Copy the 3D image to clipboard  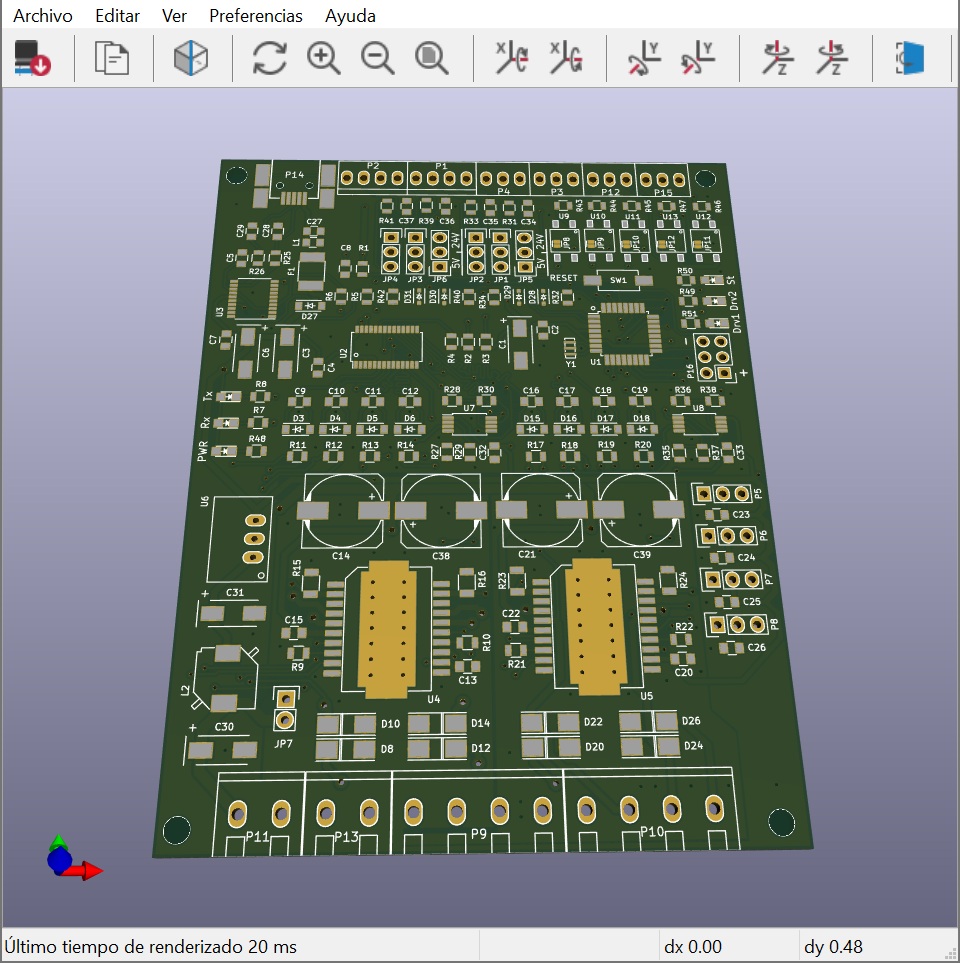pyautogui.click(x=110, y=58)
